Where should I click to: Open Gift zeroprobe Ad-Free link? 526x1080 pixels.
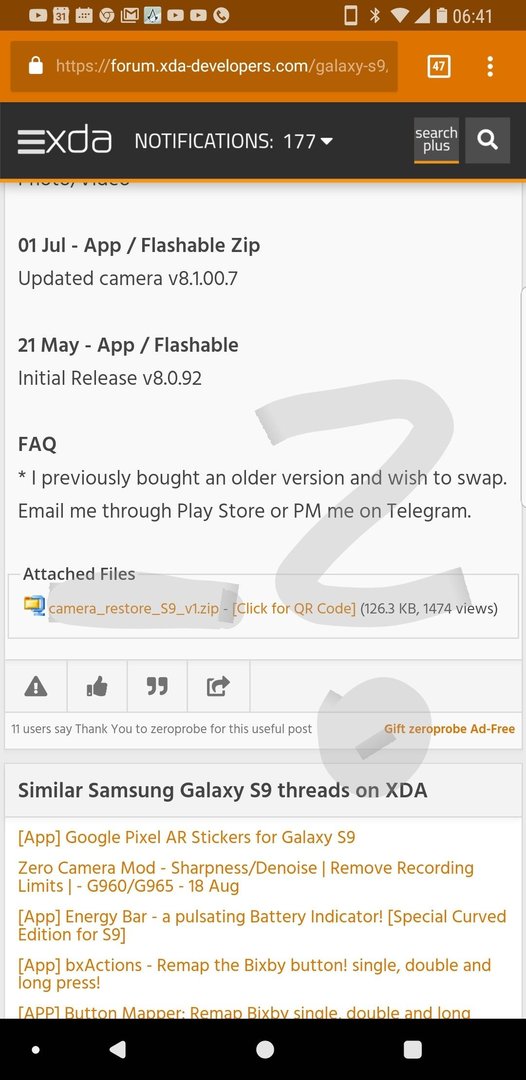click(x=450, y=729)
